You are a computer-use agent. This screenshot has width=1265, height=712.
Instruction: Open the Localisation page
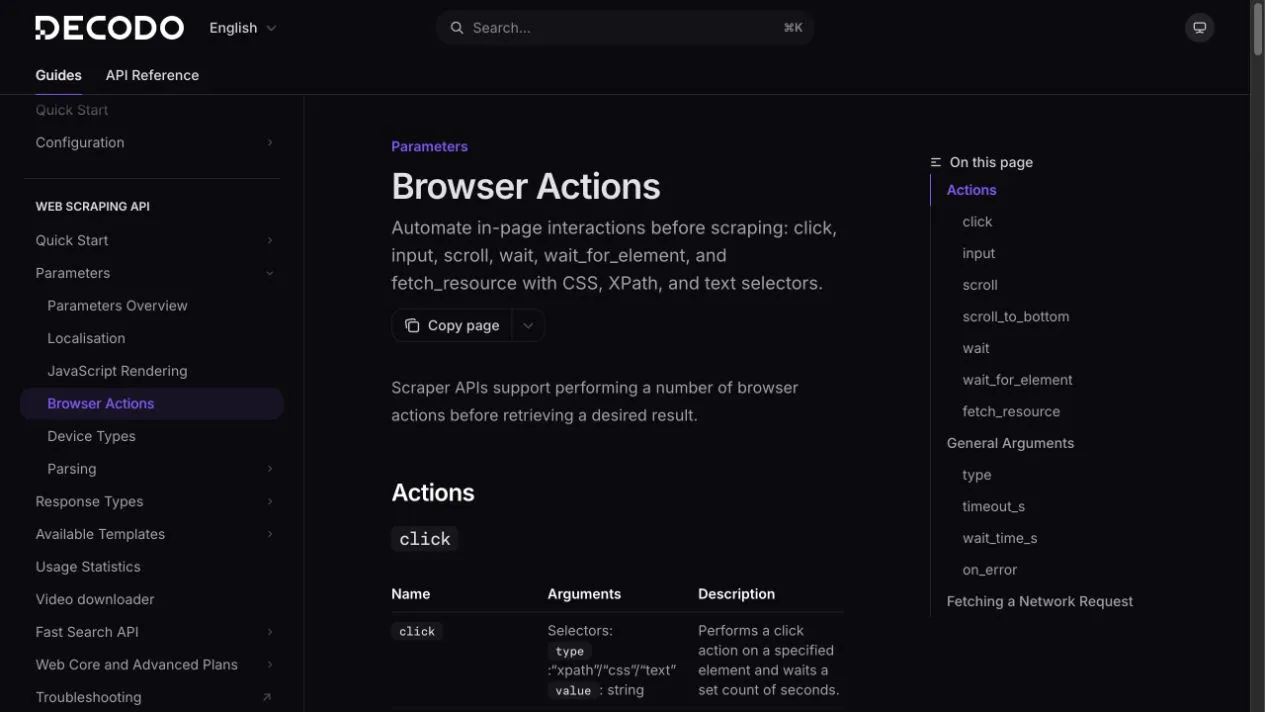point(86,338)
